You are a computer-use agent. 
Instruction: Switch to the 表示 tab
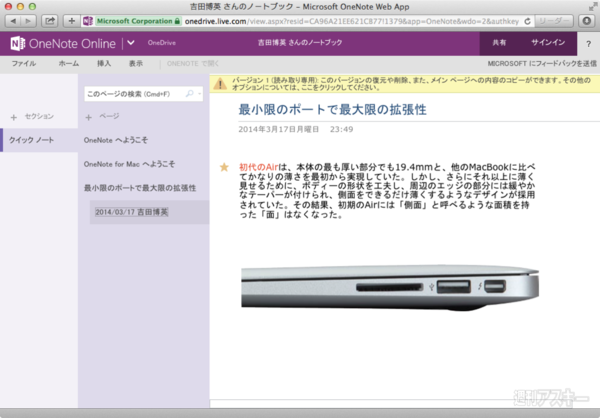tap(136, 64)
